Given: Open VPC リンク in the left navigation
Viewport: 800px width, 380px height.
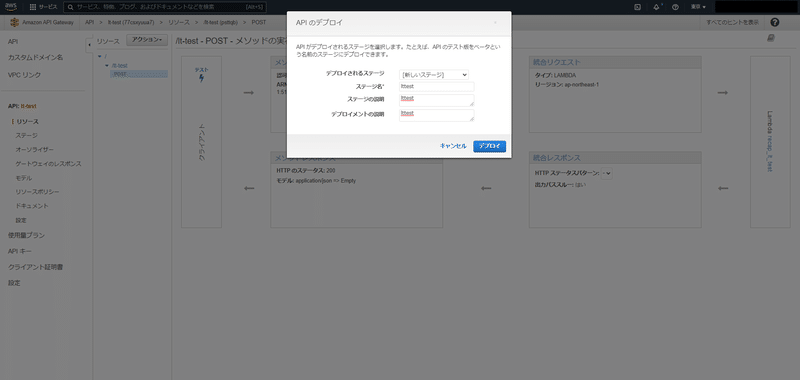Looking at the screenshot, I should pos(24,75).
